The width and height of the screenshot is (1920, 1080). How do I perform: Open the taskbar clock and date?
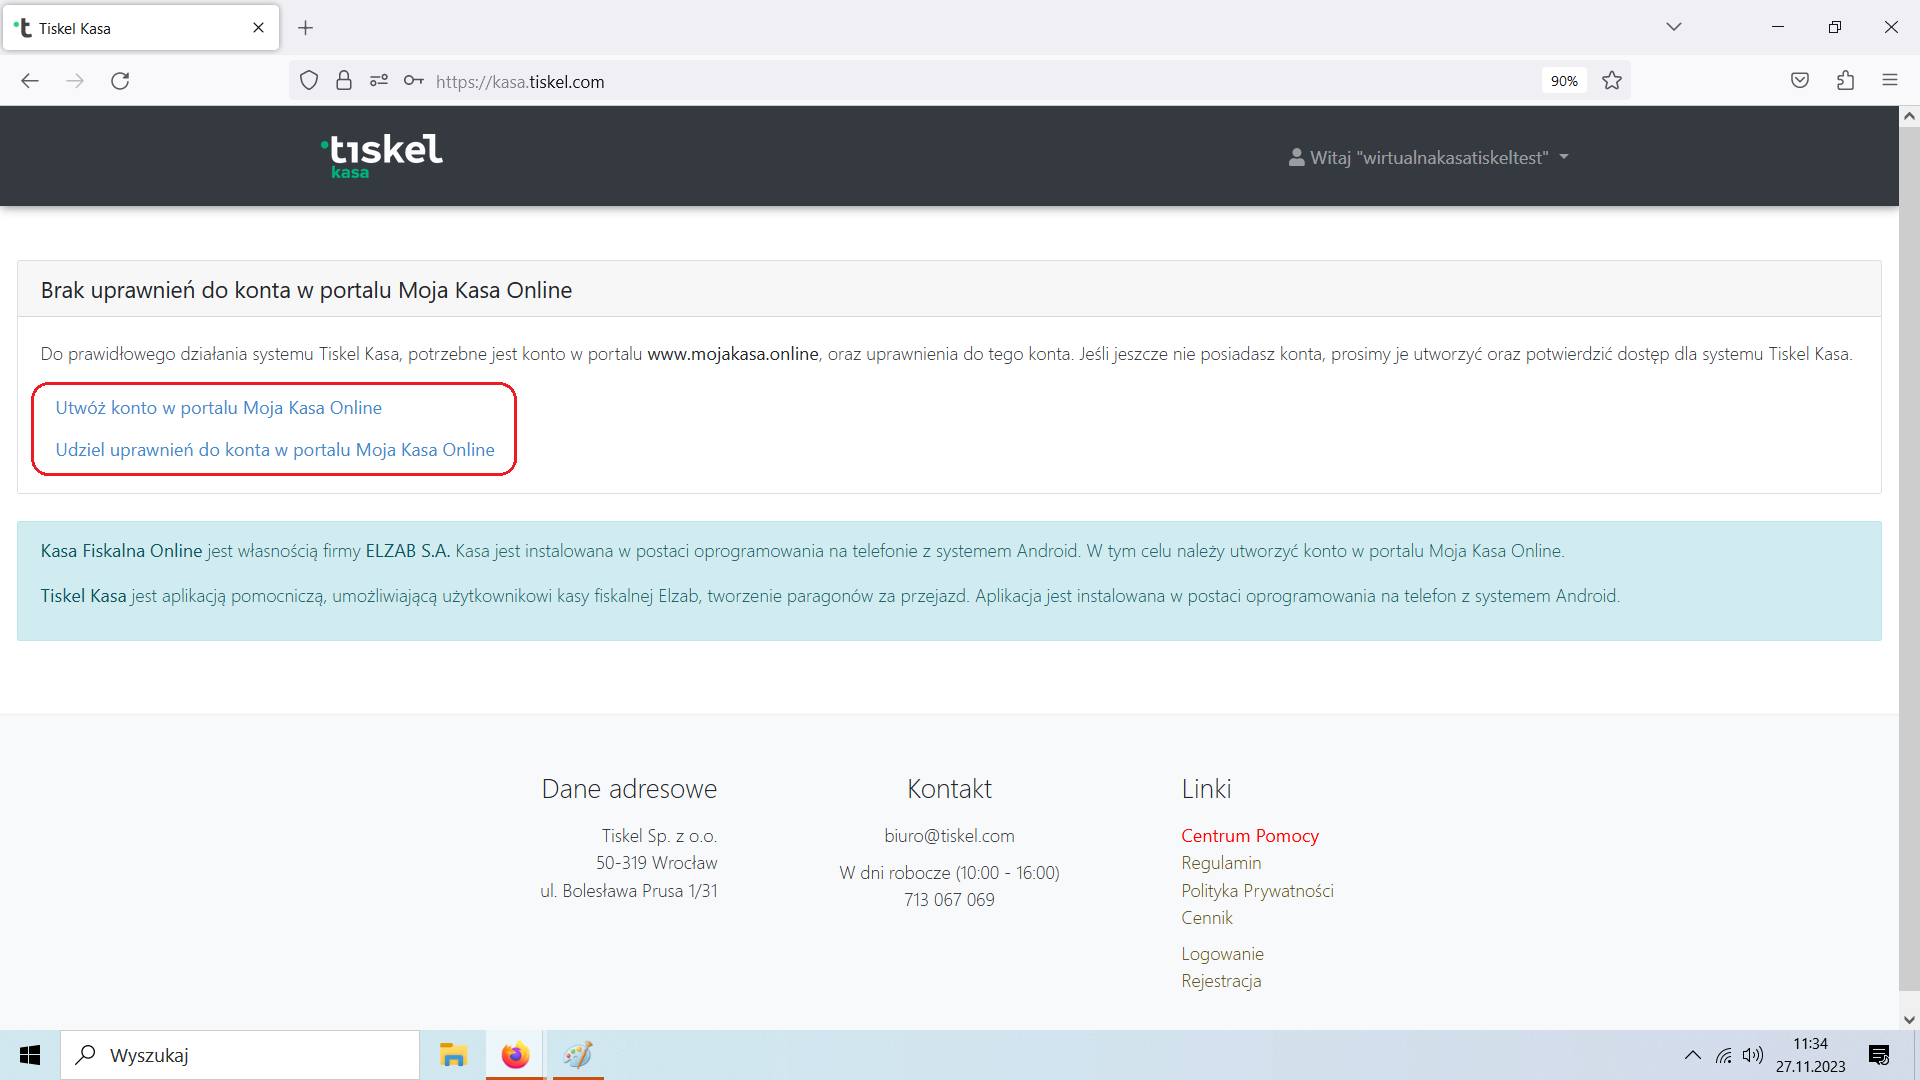(x=1810, y=1055)
